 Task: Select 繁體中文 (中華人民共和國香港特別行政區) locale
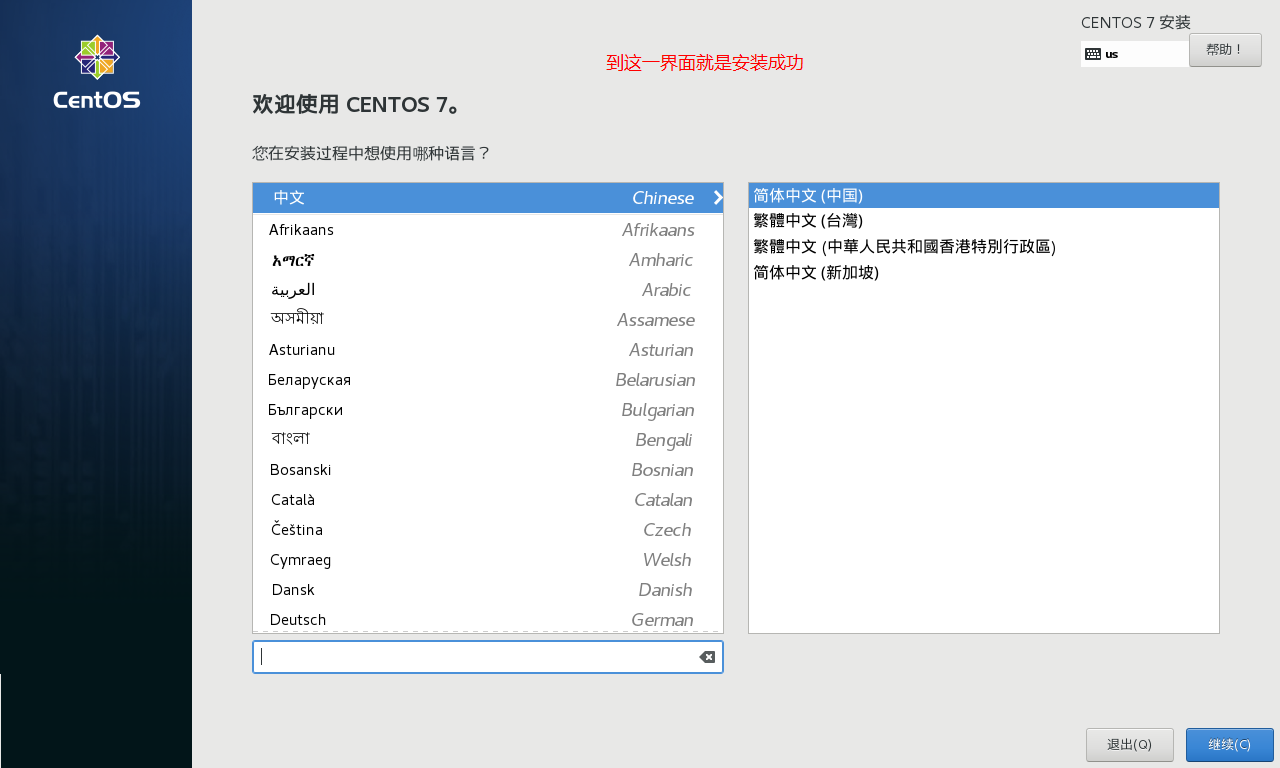tap(905, 246)
